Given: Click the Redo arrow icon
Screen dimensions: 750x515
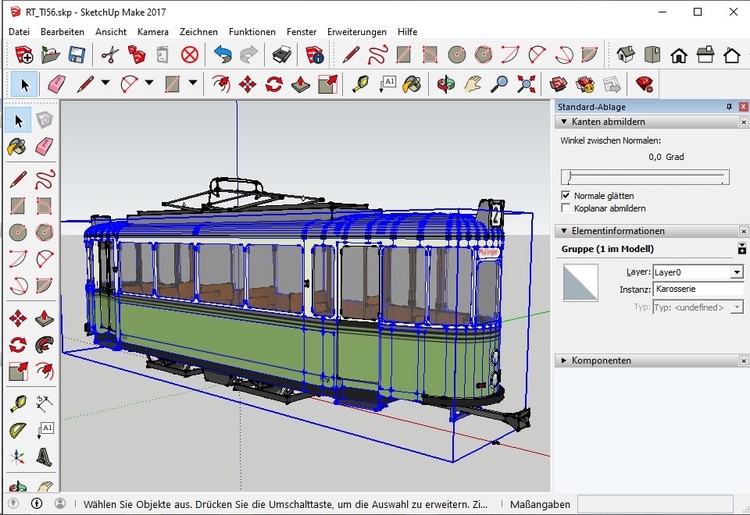Looking at the screenshot, I should click(249, 55).
